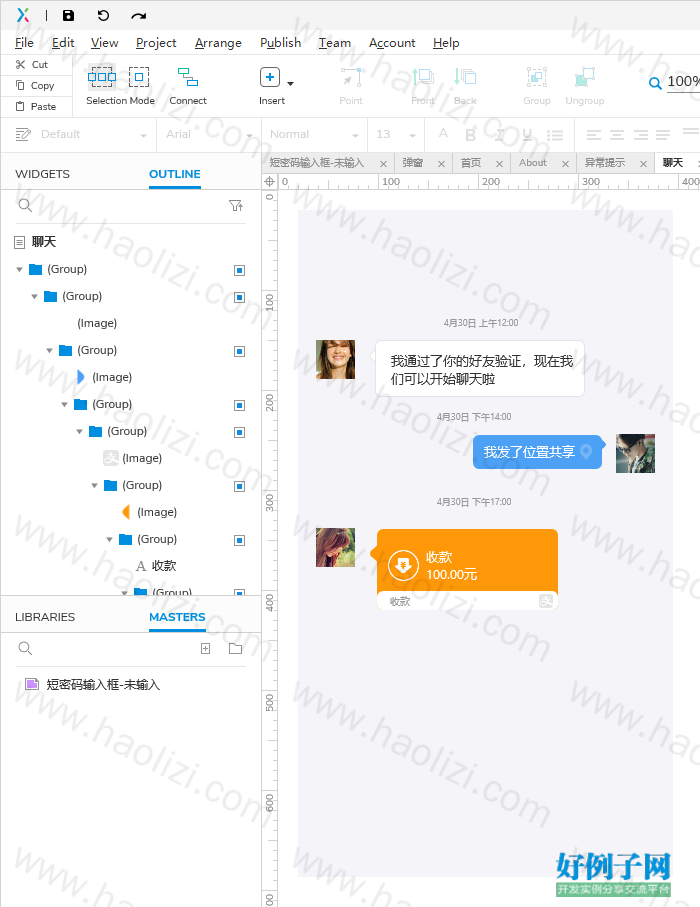Align text left icon

point(594,135)
